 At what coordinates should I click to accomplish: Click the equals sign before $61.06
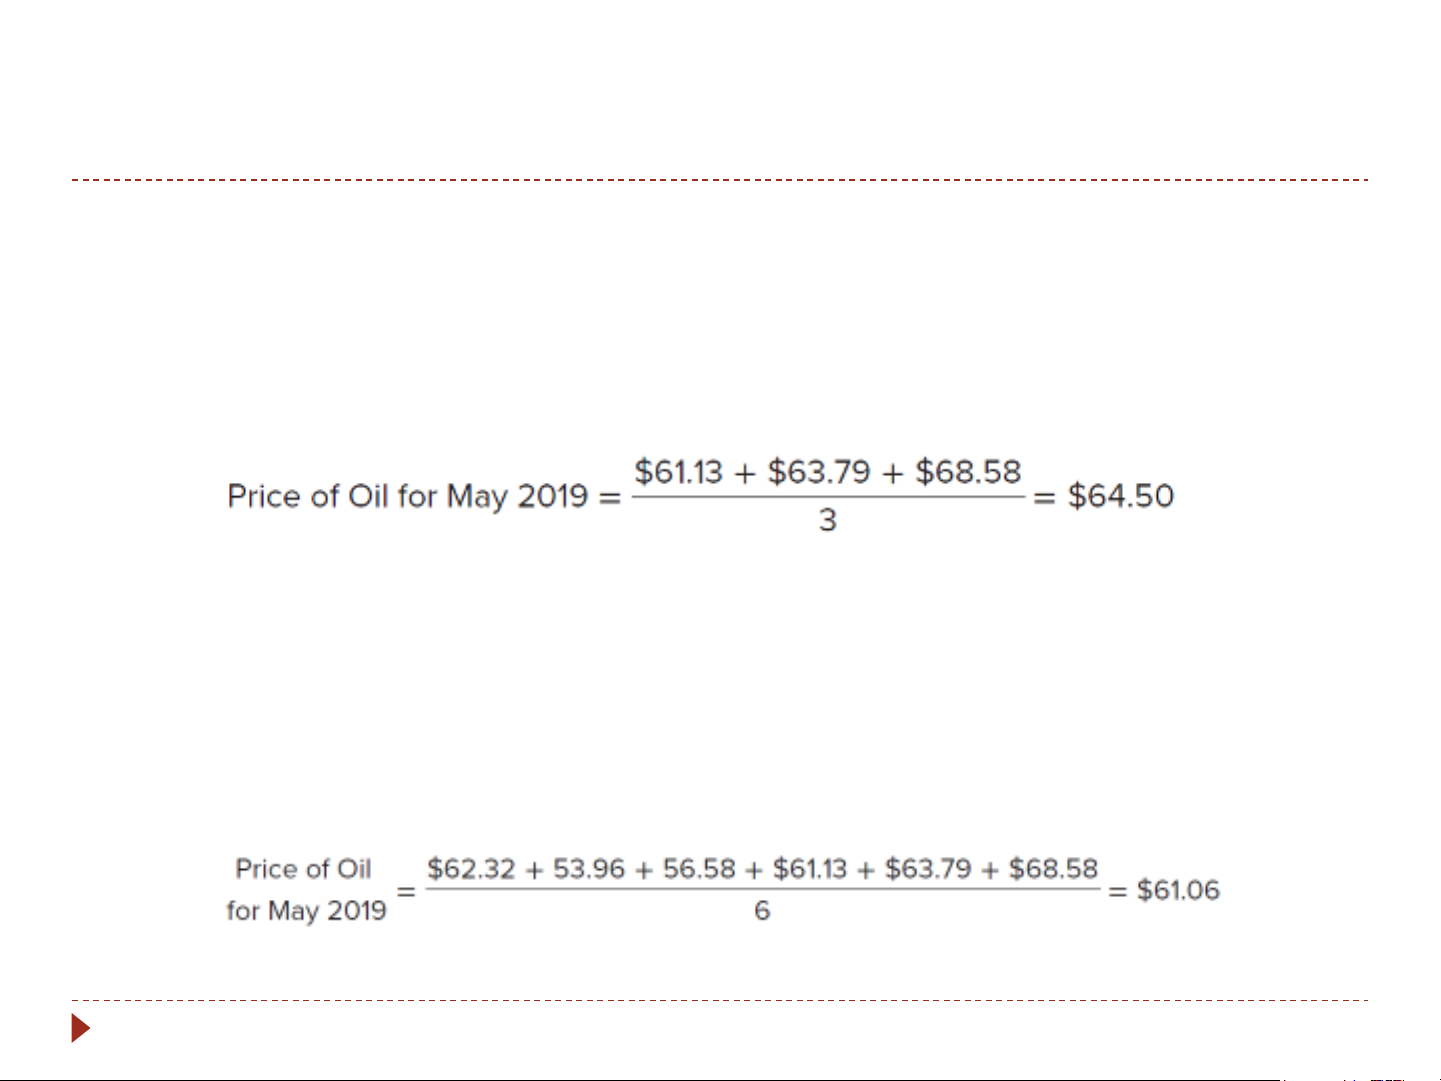tap(1117, 891)
